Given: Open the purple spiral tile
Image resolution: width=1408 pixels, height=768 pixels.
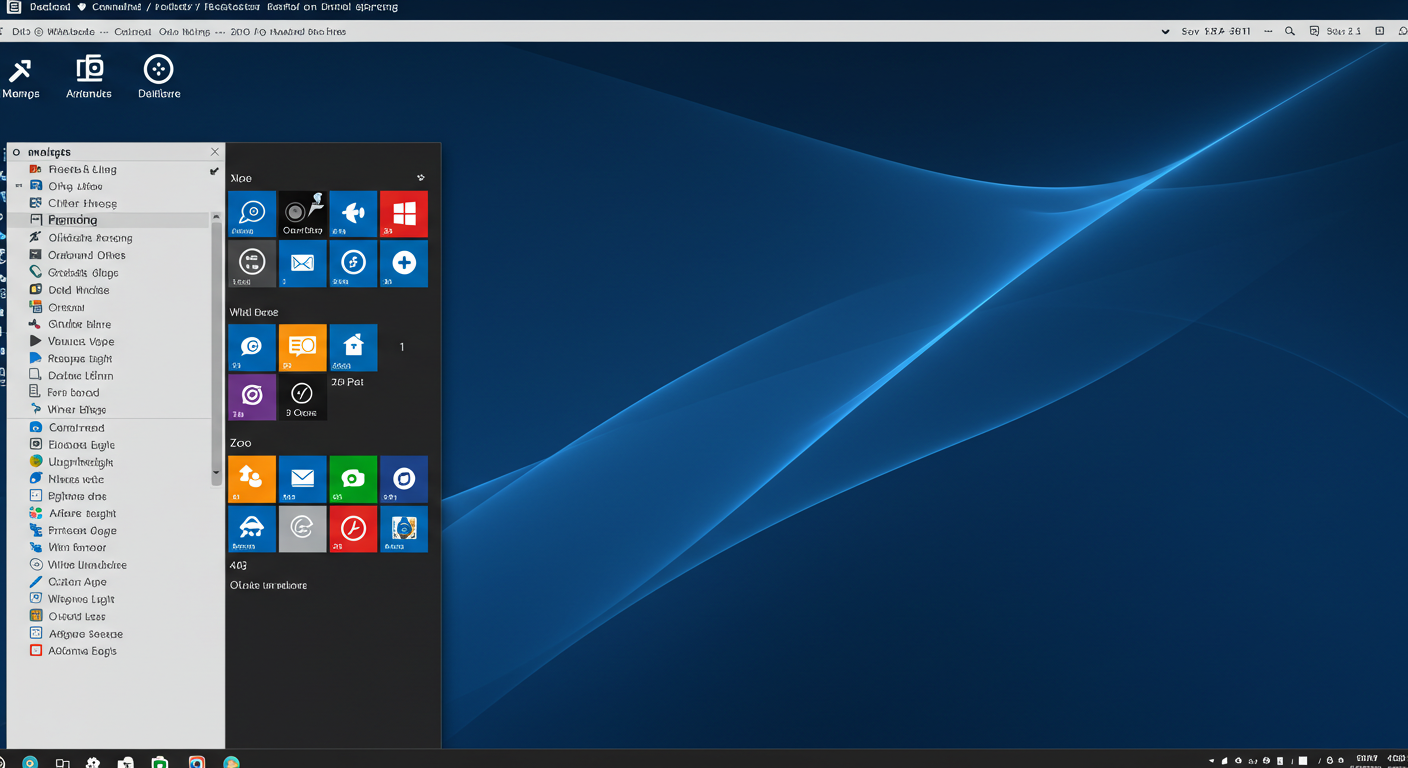Looking at the screenshot, I should click(252, 396).
